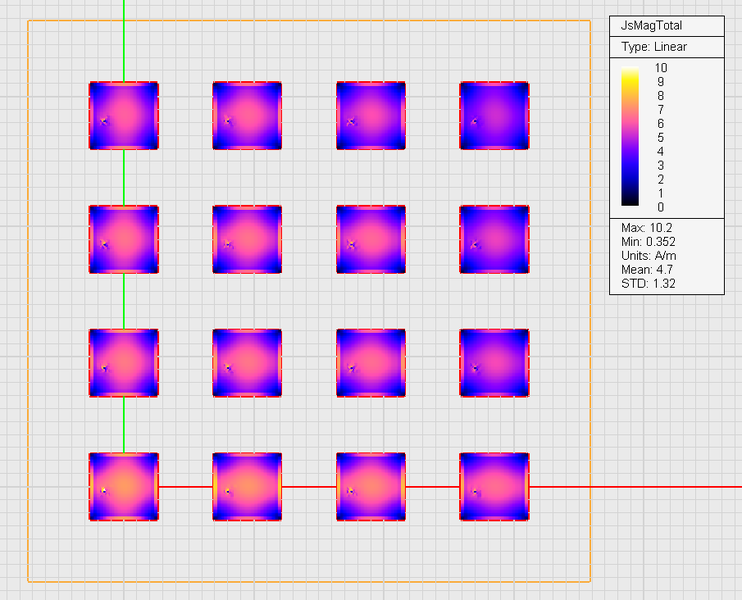Select the 'Type: Linear' legend label
Image resolution: width=742 pixels, height=600 pixels.
654,47
